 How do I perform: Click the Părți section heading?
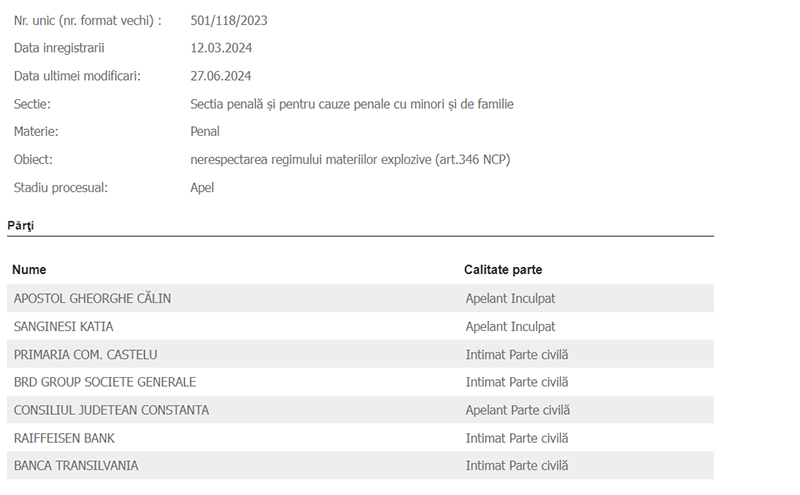[x=20, y=226]
